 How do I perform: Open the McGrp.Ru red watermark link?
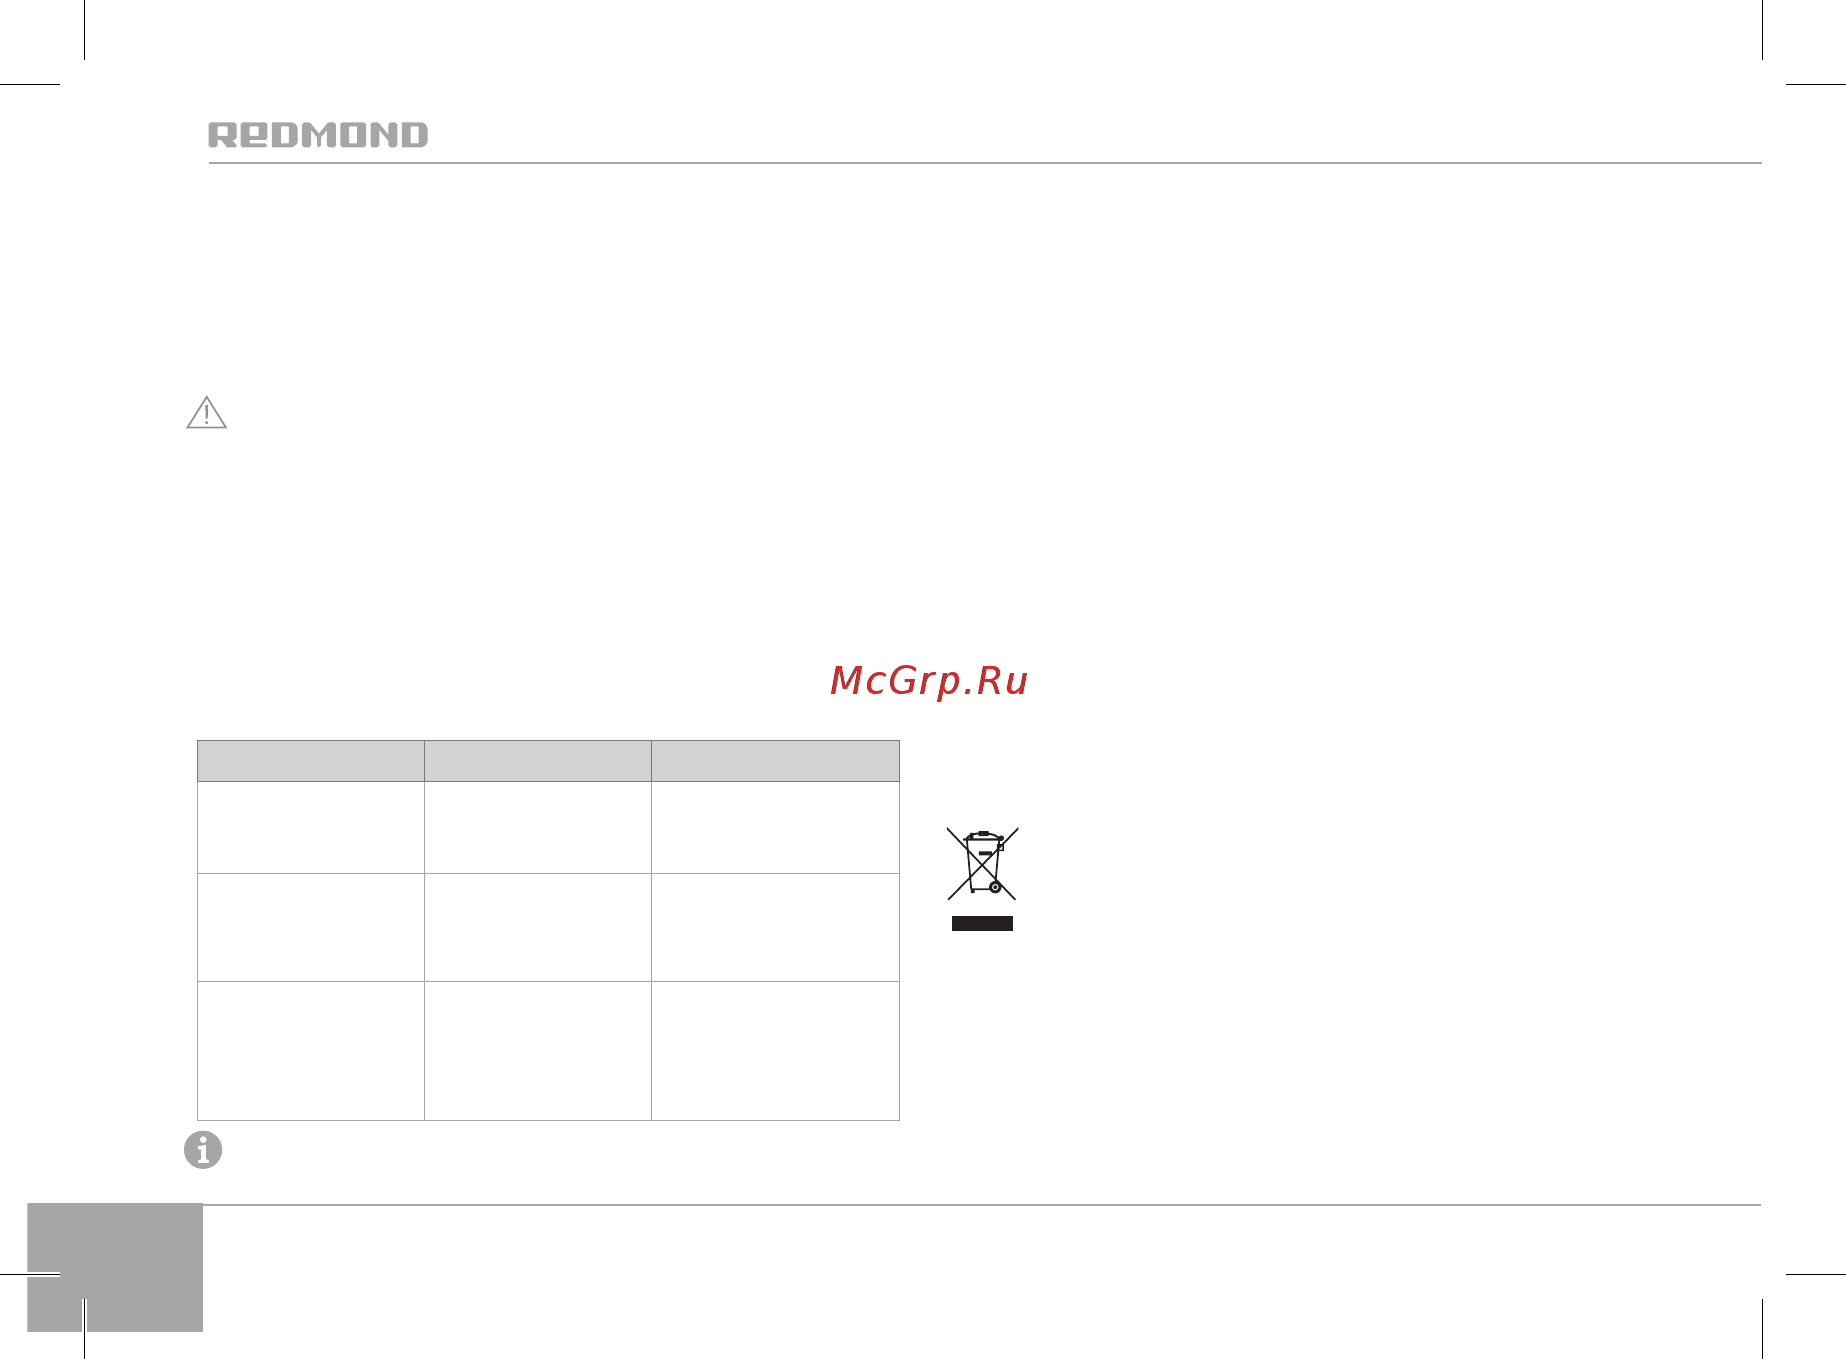click(x=929, y=680)
